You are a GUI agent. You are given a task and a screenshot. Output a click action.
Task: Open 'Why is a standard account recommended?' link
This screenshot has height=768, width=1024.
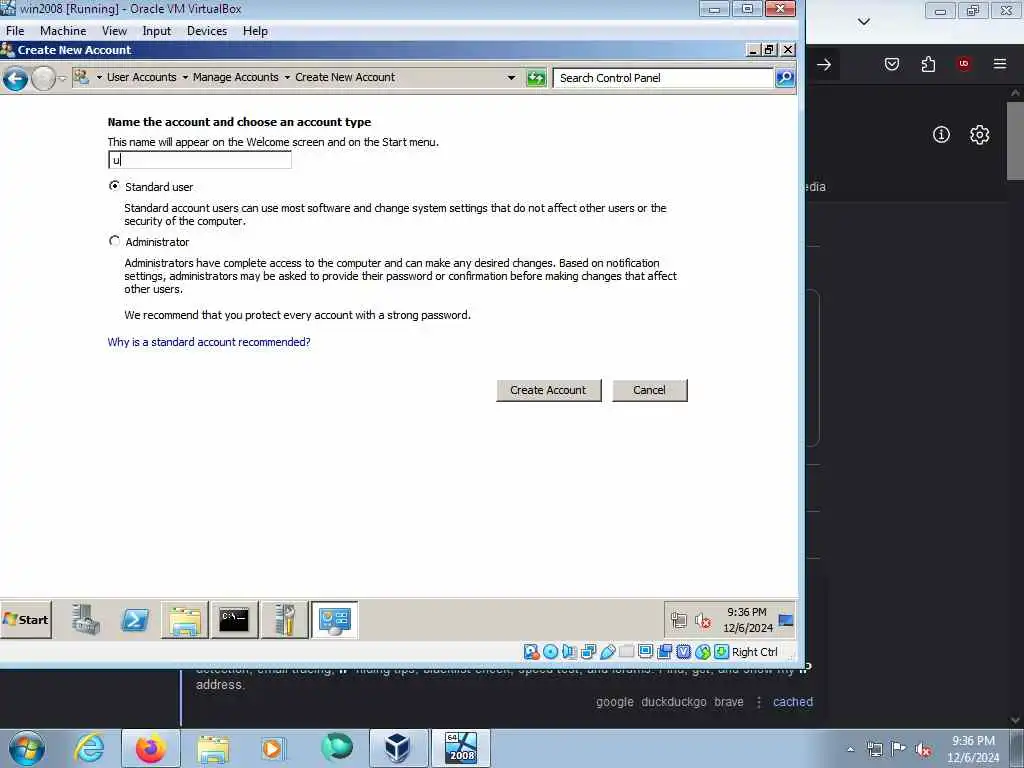(x=209, y=342)
